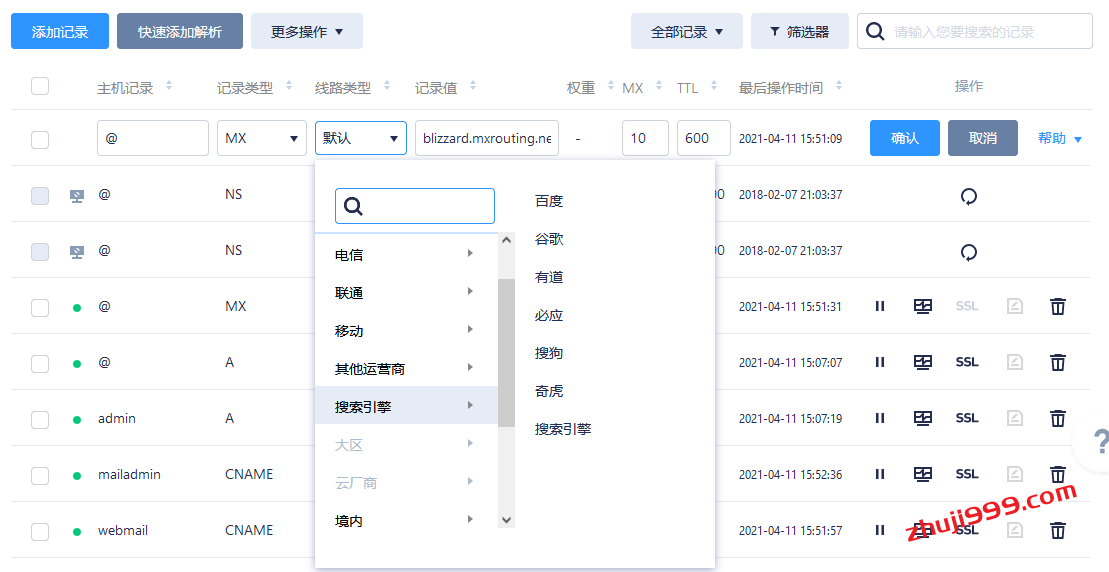Open the MX record type dropdown
Image resolution: width=1109 pixels, height=572 pixels.
coord(261,138)
